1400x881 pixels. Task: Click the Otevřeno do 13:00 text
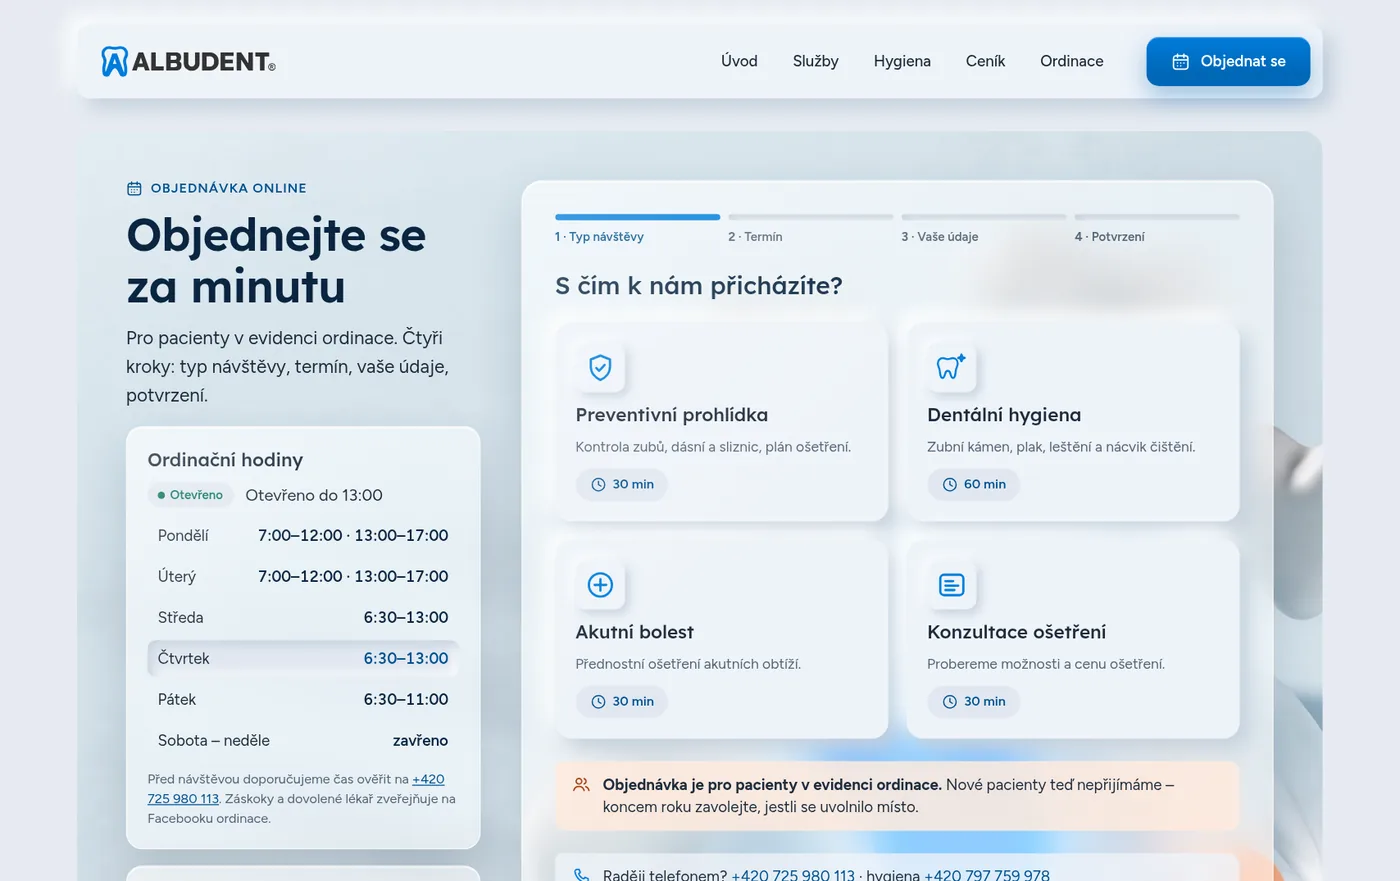[314, 495]
